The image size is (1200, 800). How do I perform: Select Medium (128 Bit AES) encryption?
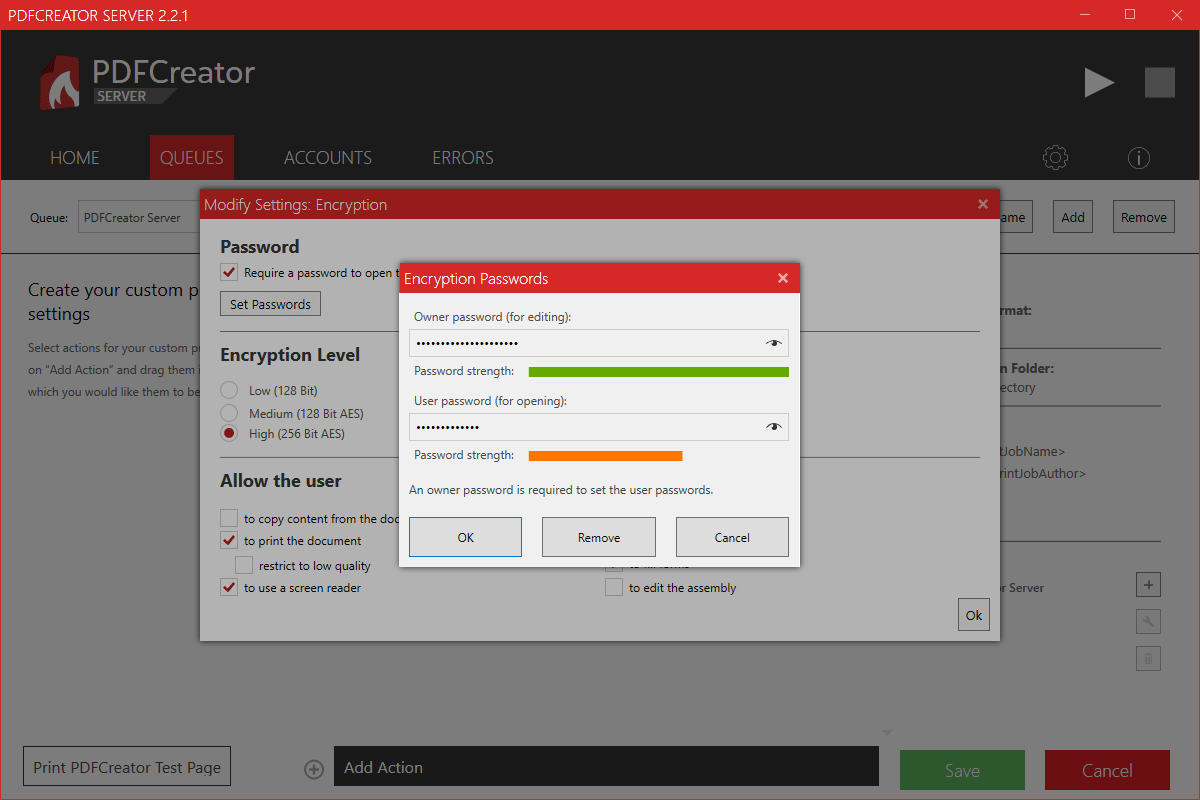click(x=229, y=413)
